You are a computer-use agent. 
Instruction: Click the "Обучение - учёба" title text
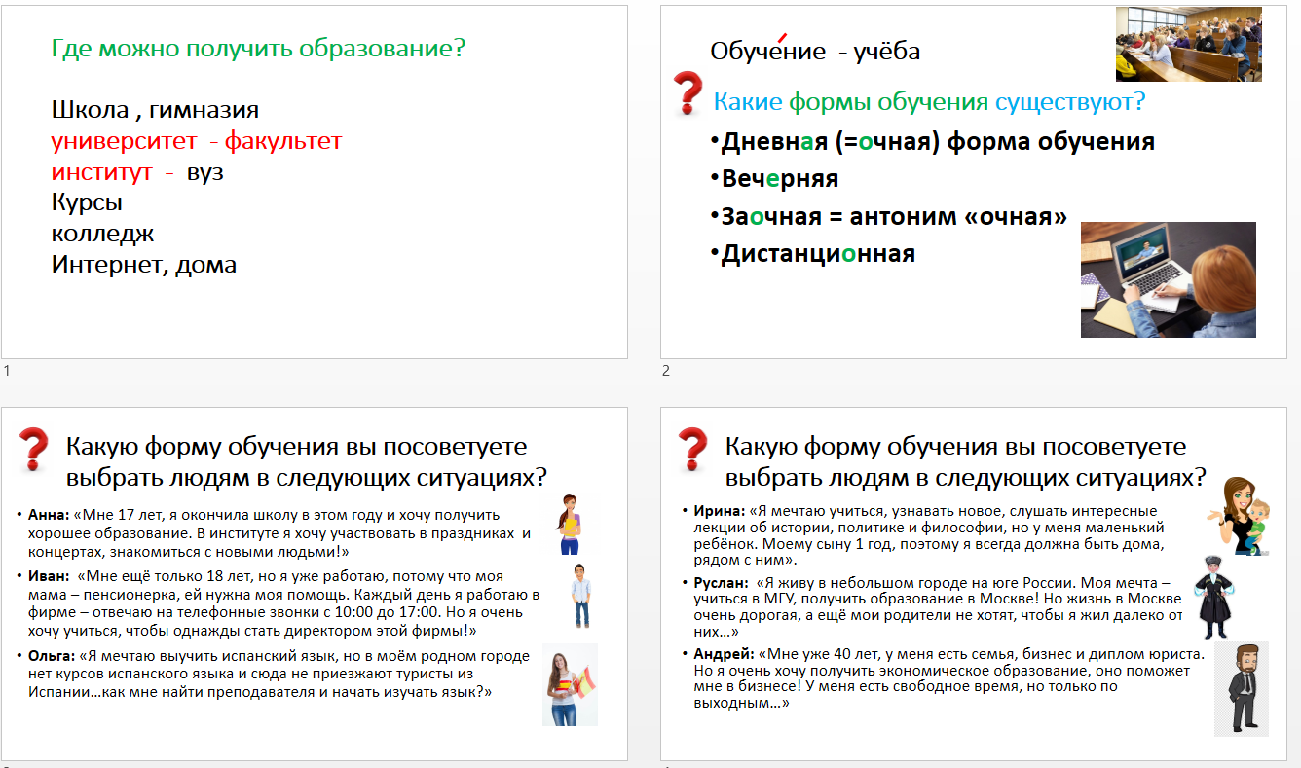[x=814, y=52]
